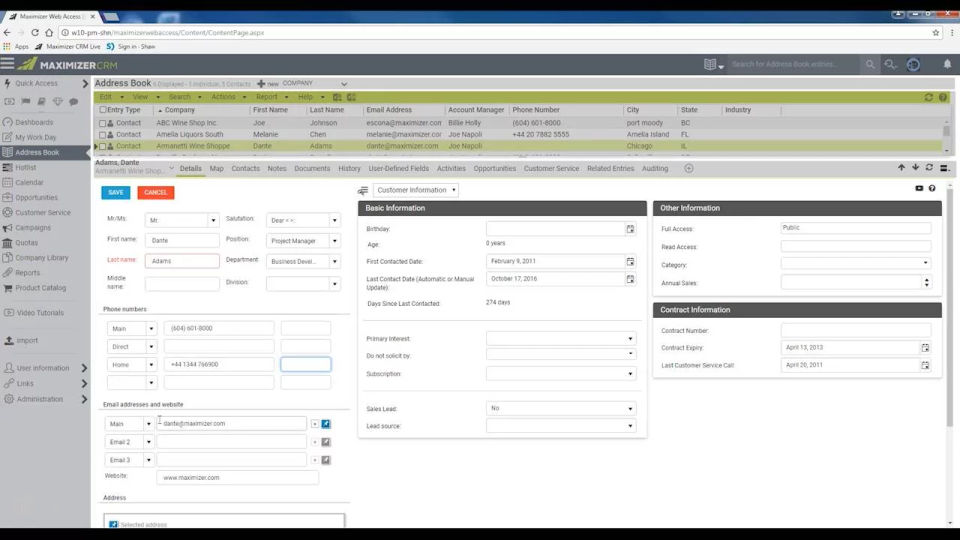Switch to the Documents tab

point(312,168)
